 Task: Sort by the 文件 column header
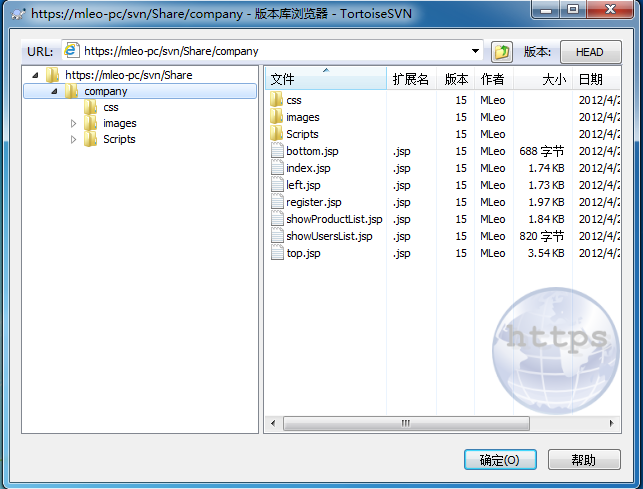(x=326, y=78)
